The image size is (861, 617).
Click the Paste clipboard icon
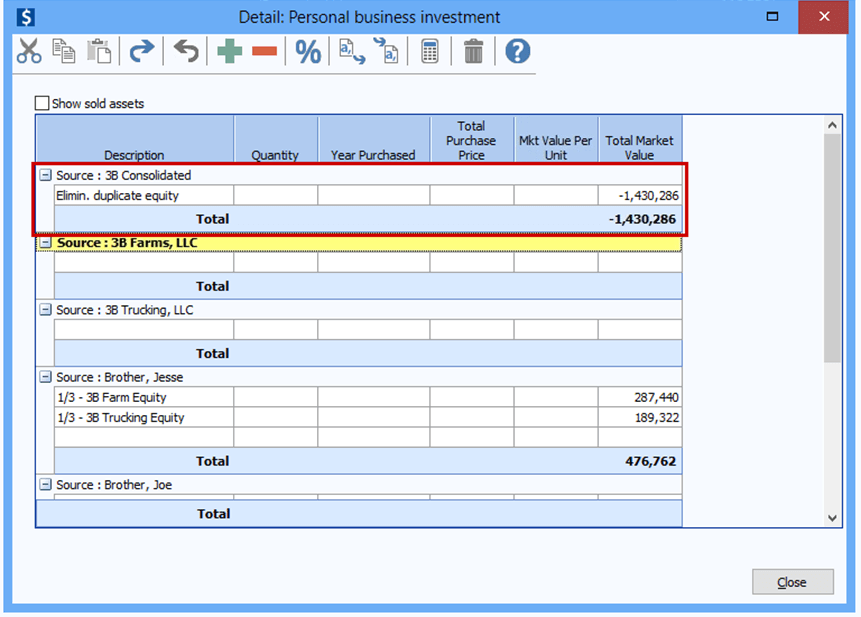(98, 52)
